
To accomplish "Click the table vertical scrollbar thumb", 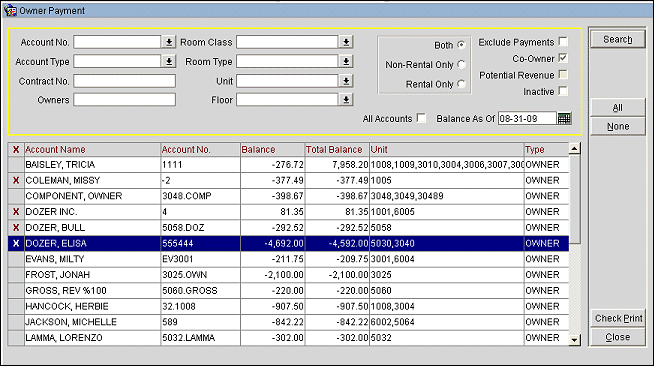I will 574,199.
